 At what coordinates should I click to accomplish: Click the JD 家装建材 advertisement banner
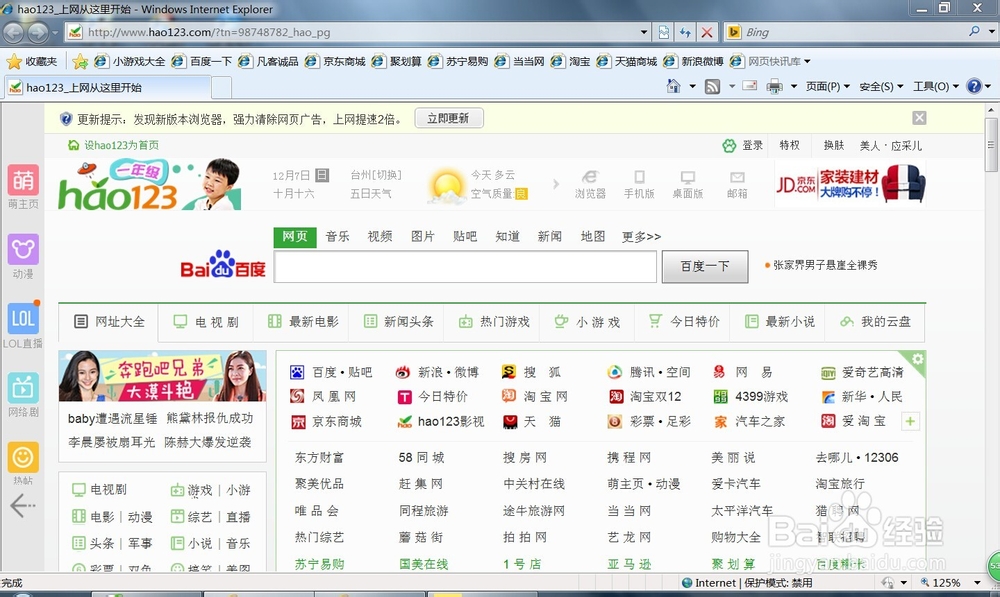click(850, 184)
